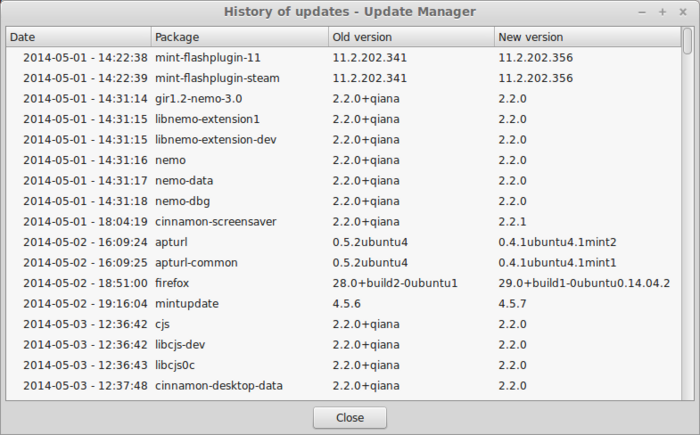Close window using titlebar X icon
The image size is (700, 435).
click(x=681, y=12)
